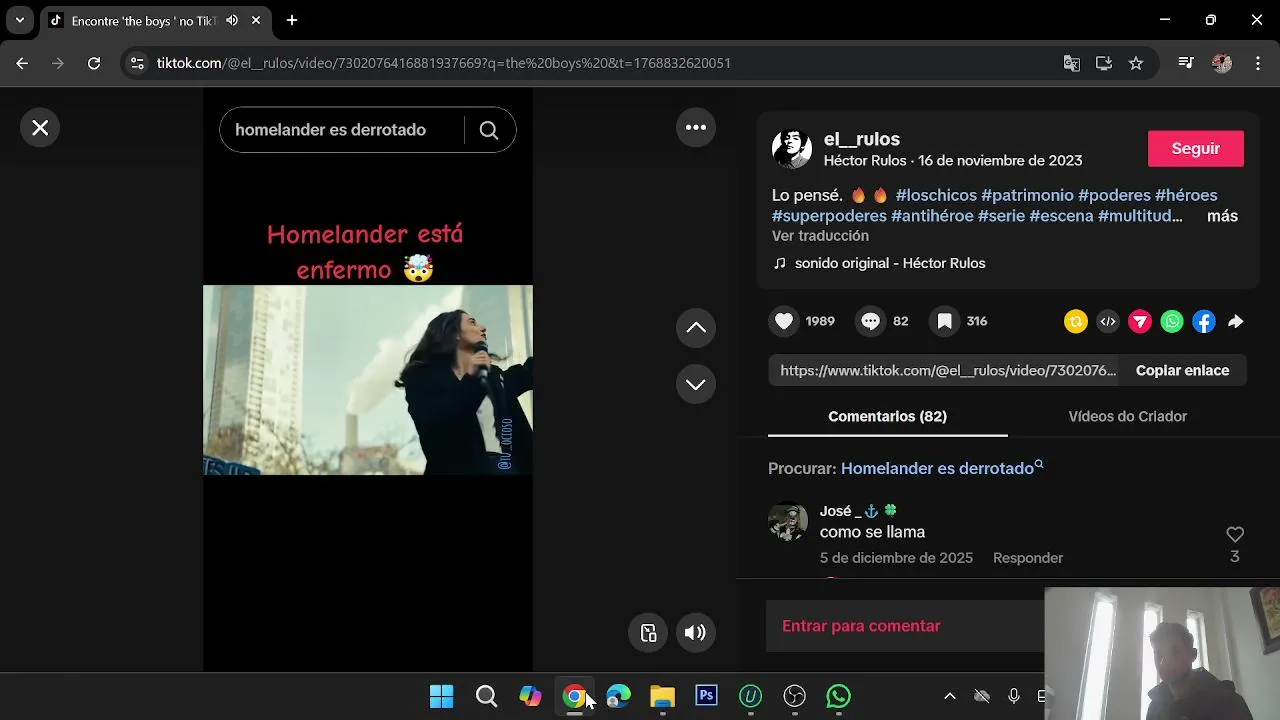The image size is (1280, 720).
Task: Click the video URL text field
Action: pos(944,370)
